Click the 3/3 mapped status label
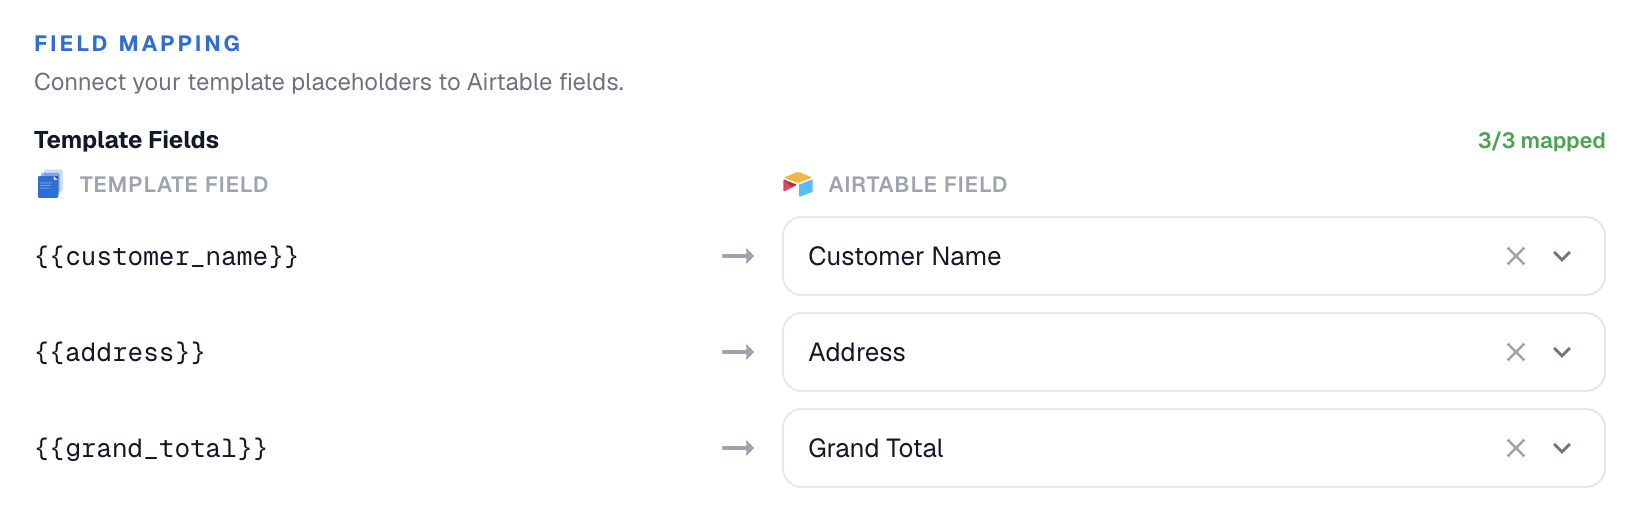1642x524 pixels. coord(1541,141)
